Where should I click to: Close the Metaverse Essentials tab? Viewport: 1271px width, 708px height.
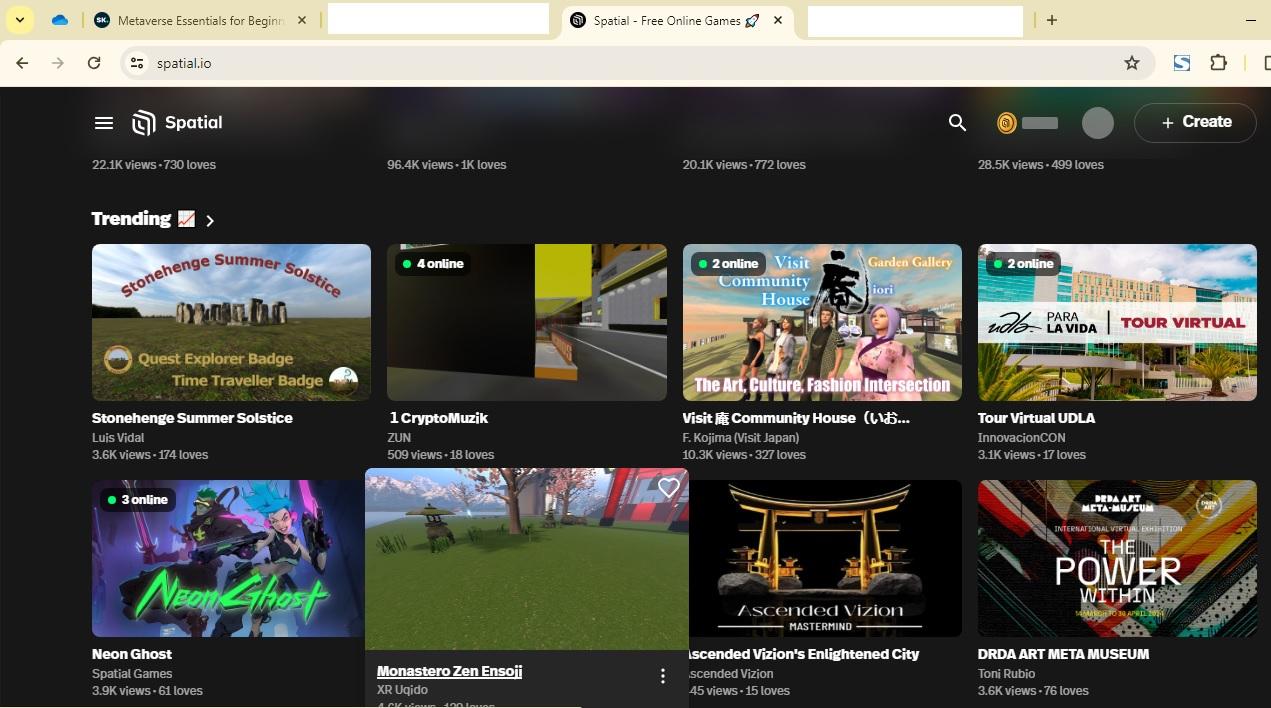point(302,20)
